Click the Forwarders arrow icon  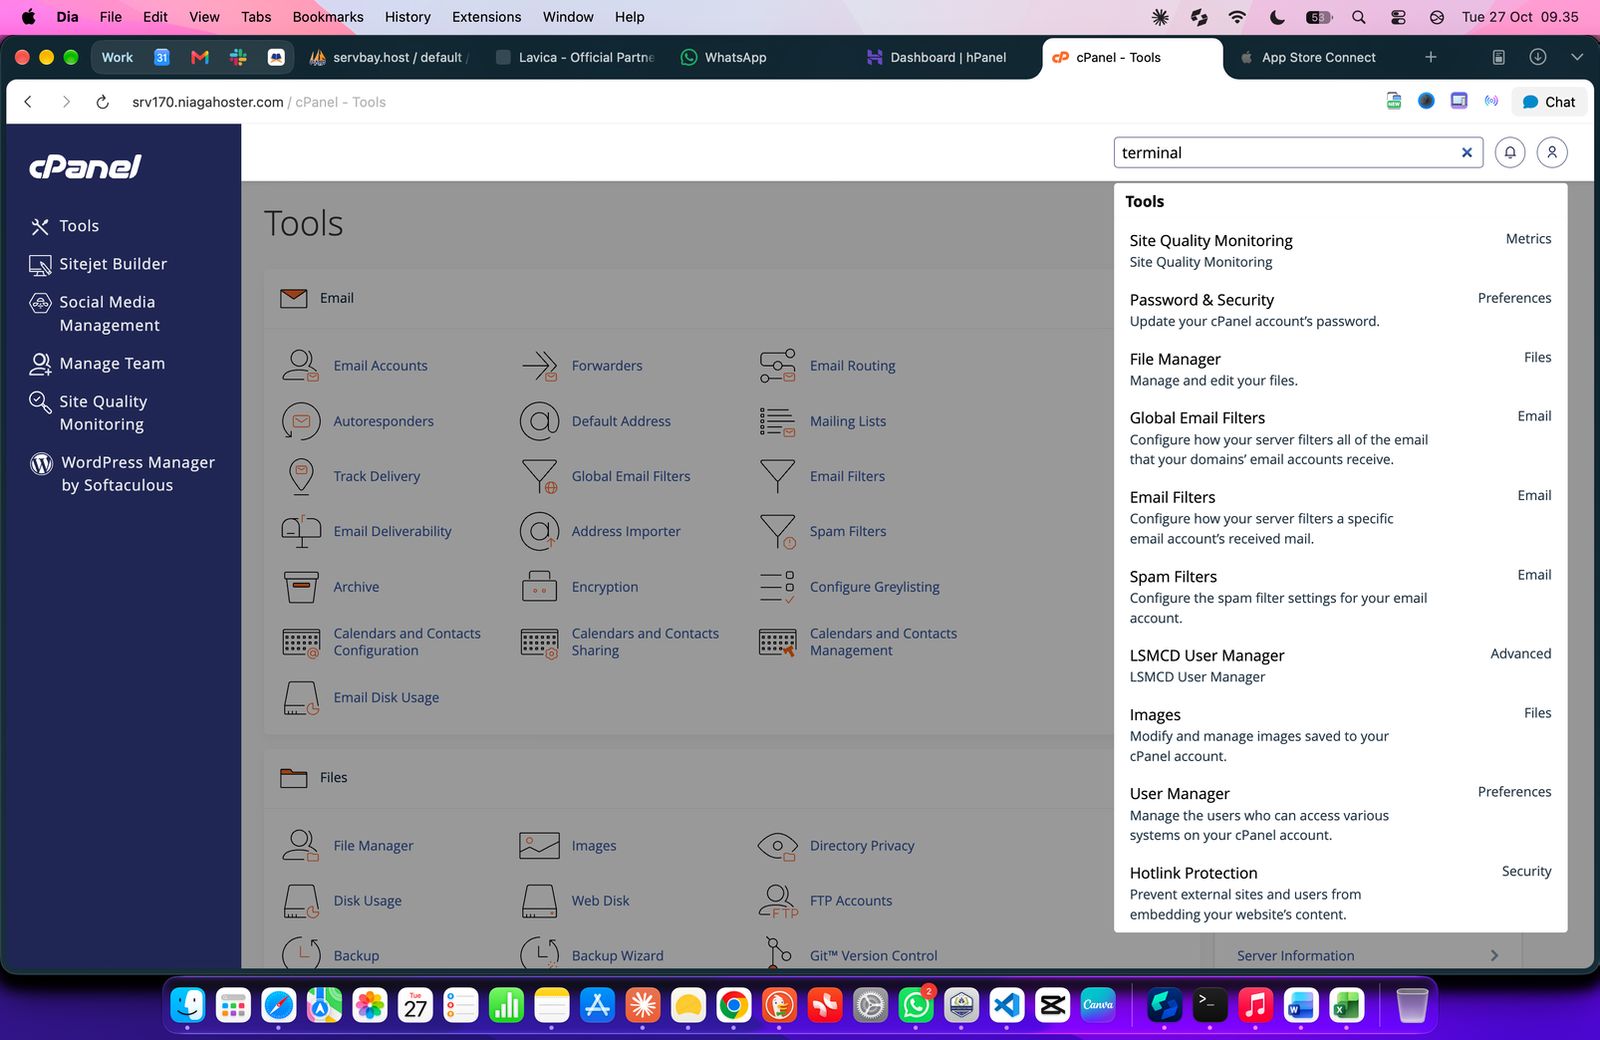pos(539,366)
